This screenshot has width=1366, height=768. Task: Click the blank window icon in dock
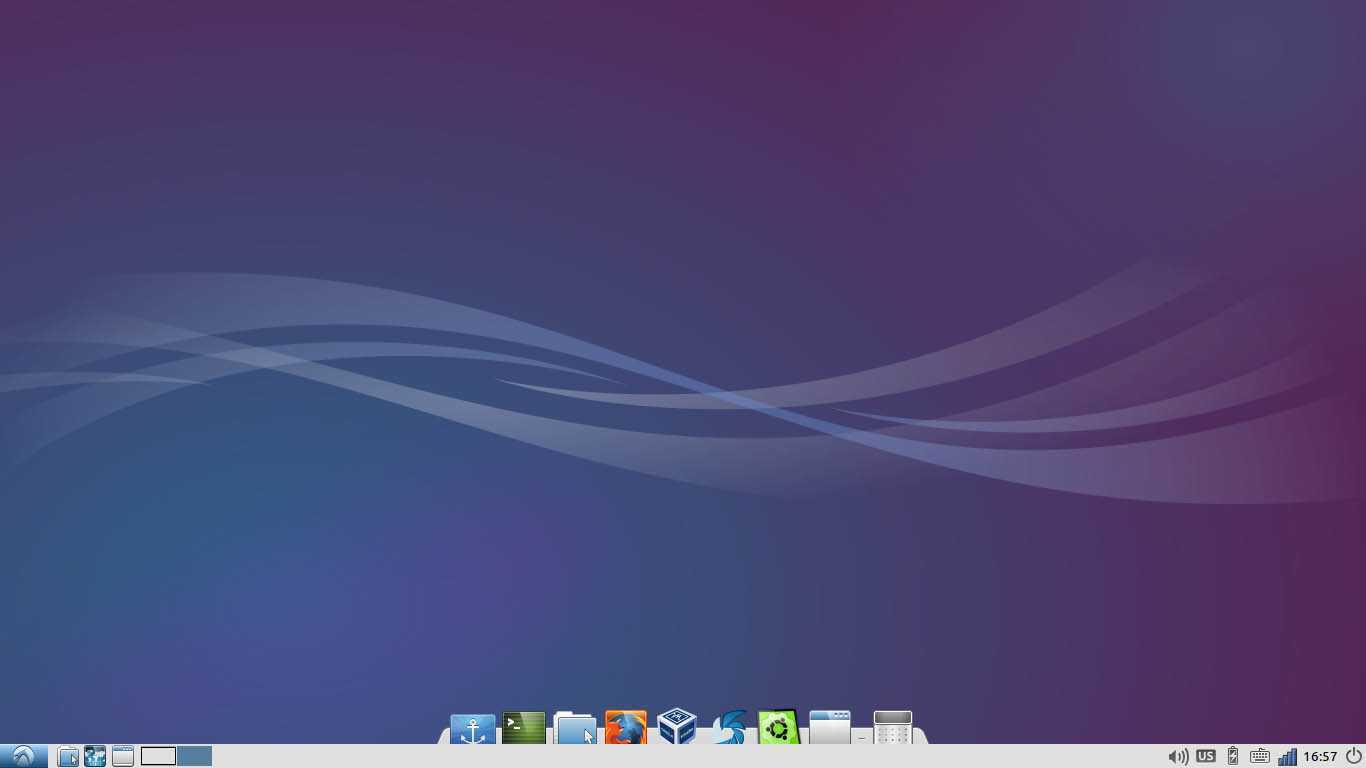pos(830,727)
